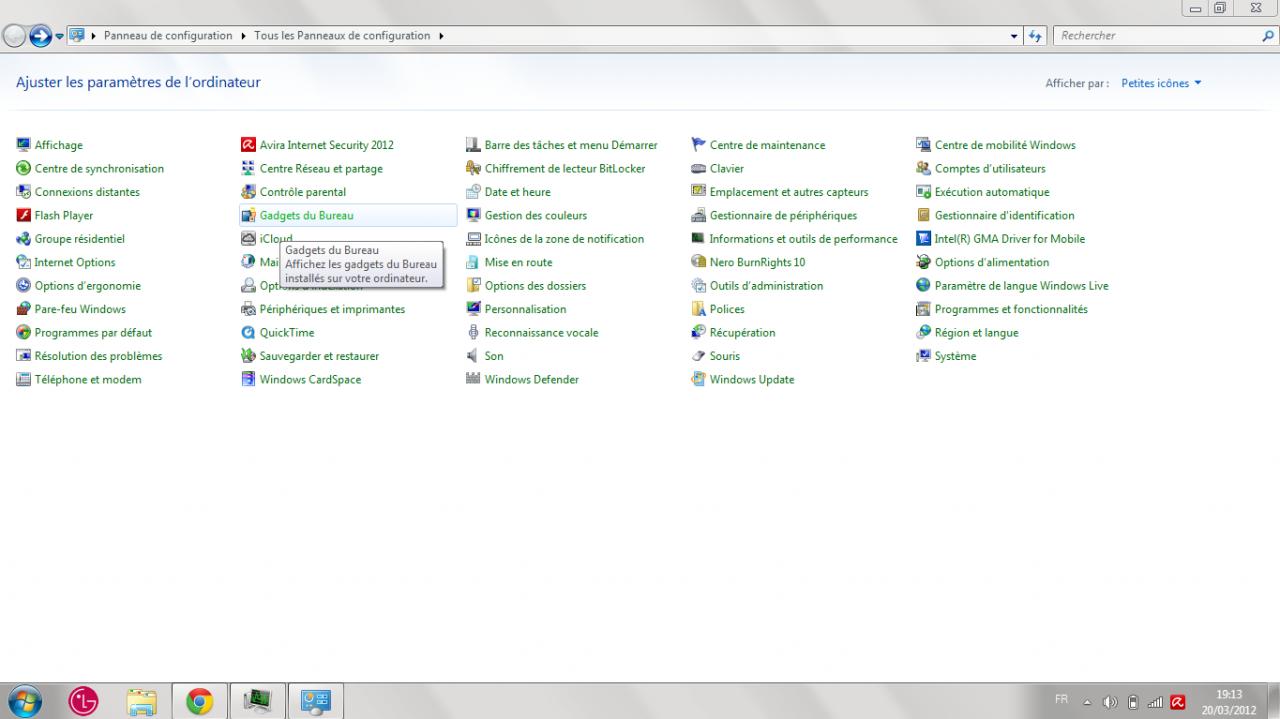The height and width of the screenshot is (719, 1280).
Task: Click the Pare-feu Windows icon
Action: click(24, 309)
